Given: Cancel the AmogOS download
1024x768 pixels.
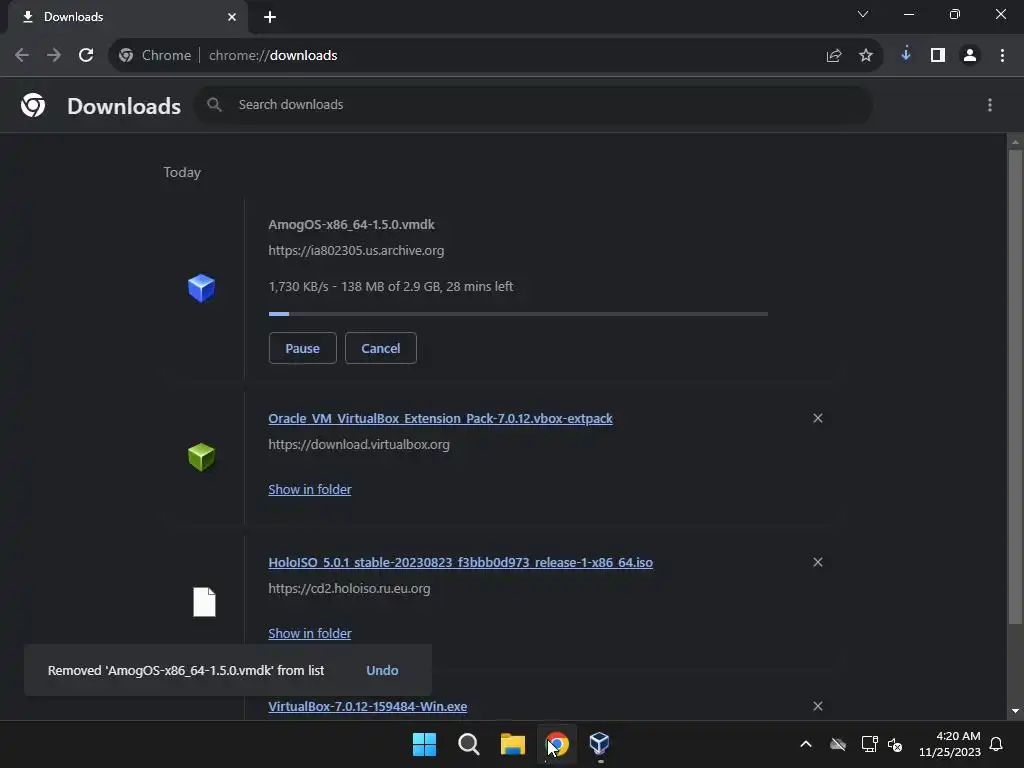Looking at the screenshot, I should [381, 348].
